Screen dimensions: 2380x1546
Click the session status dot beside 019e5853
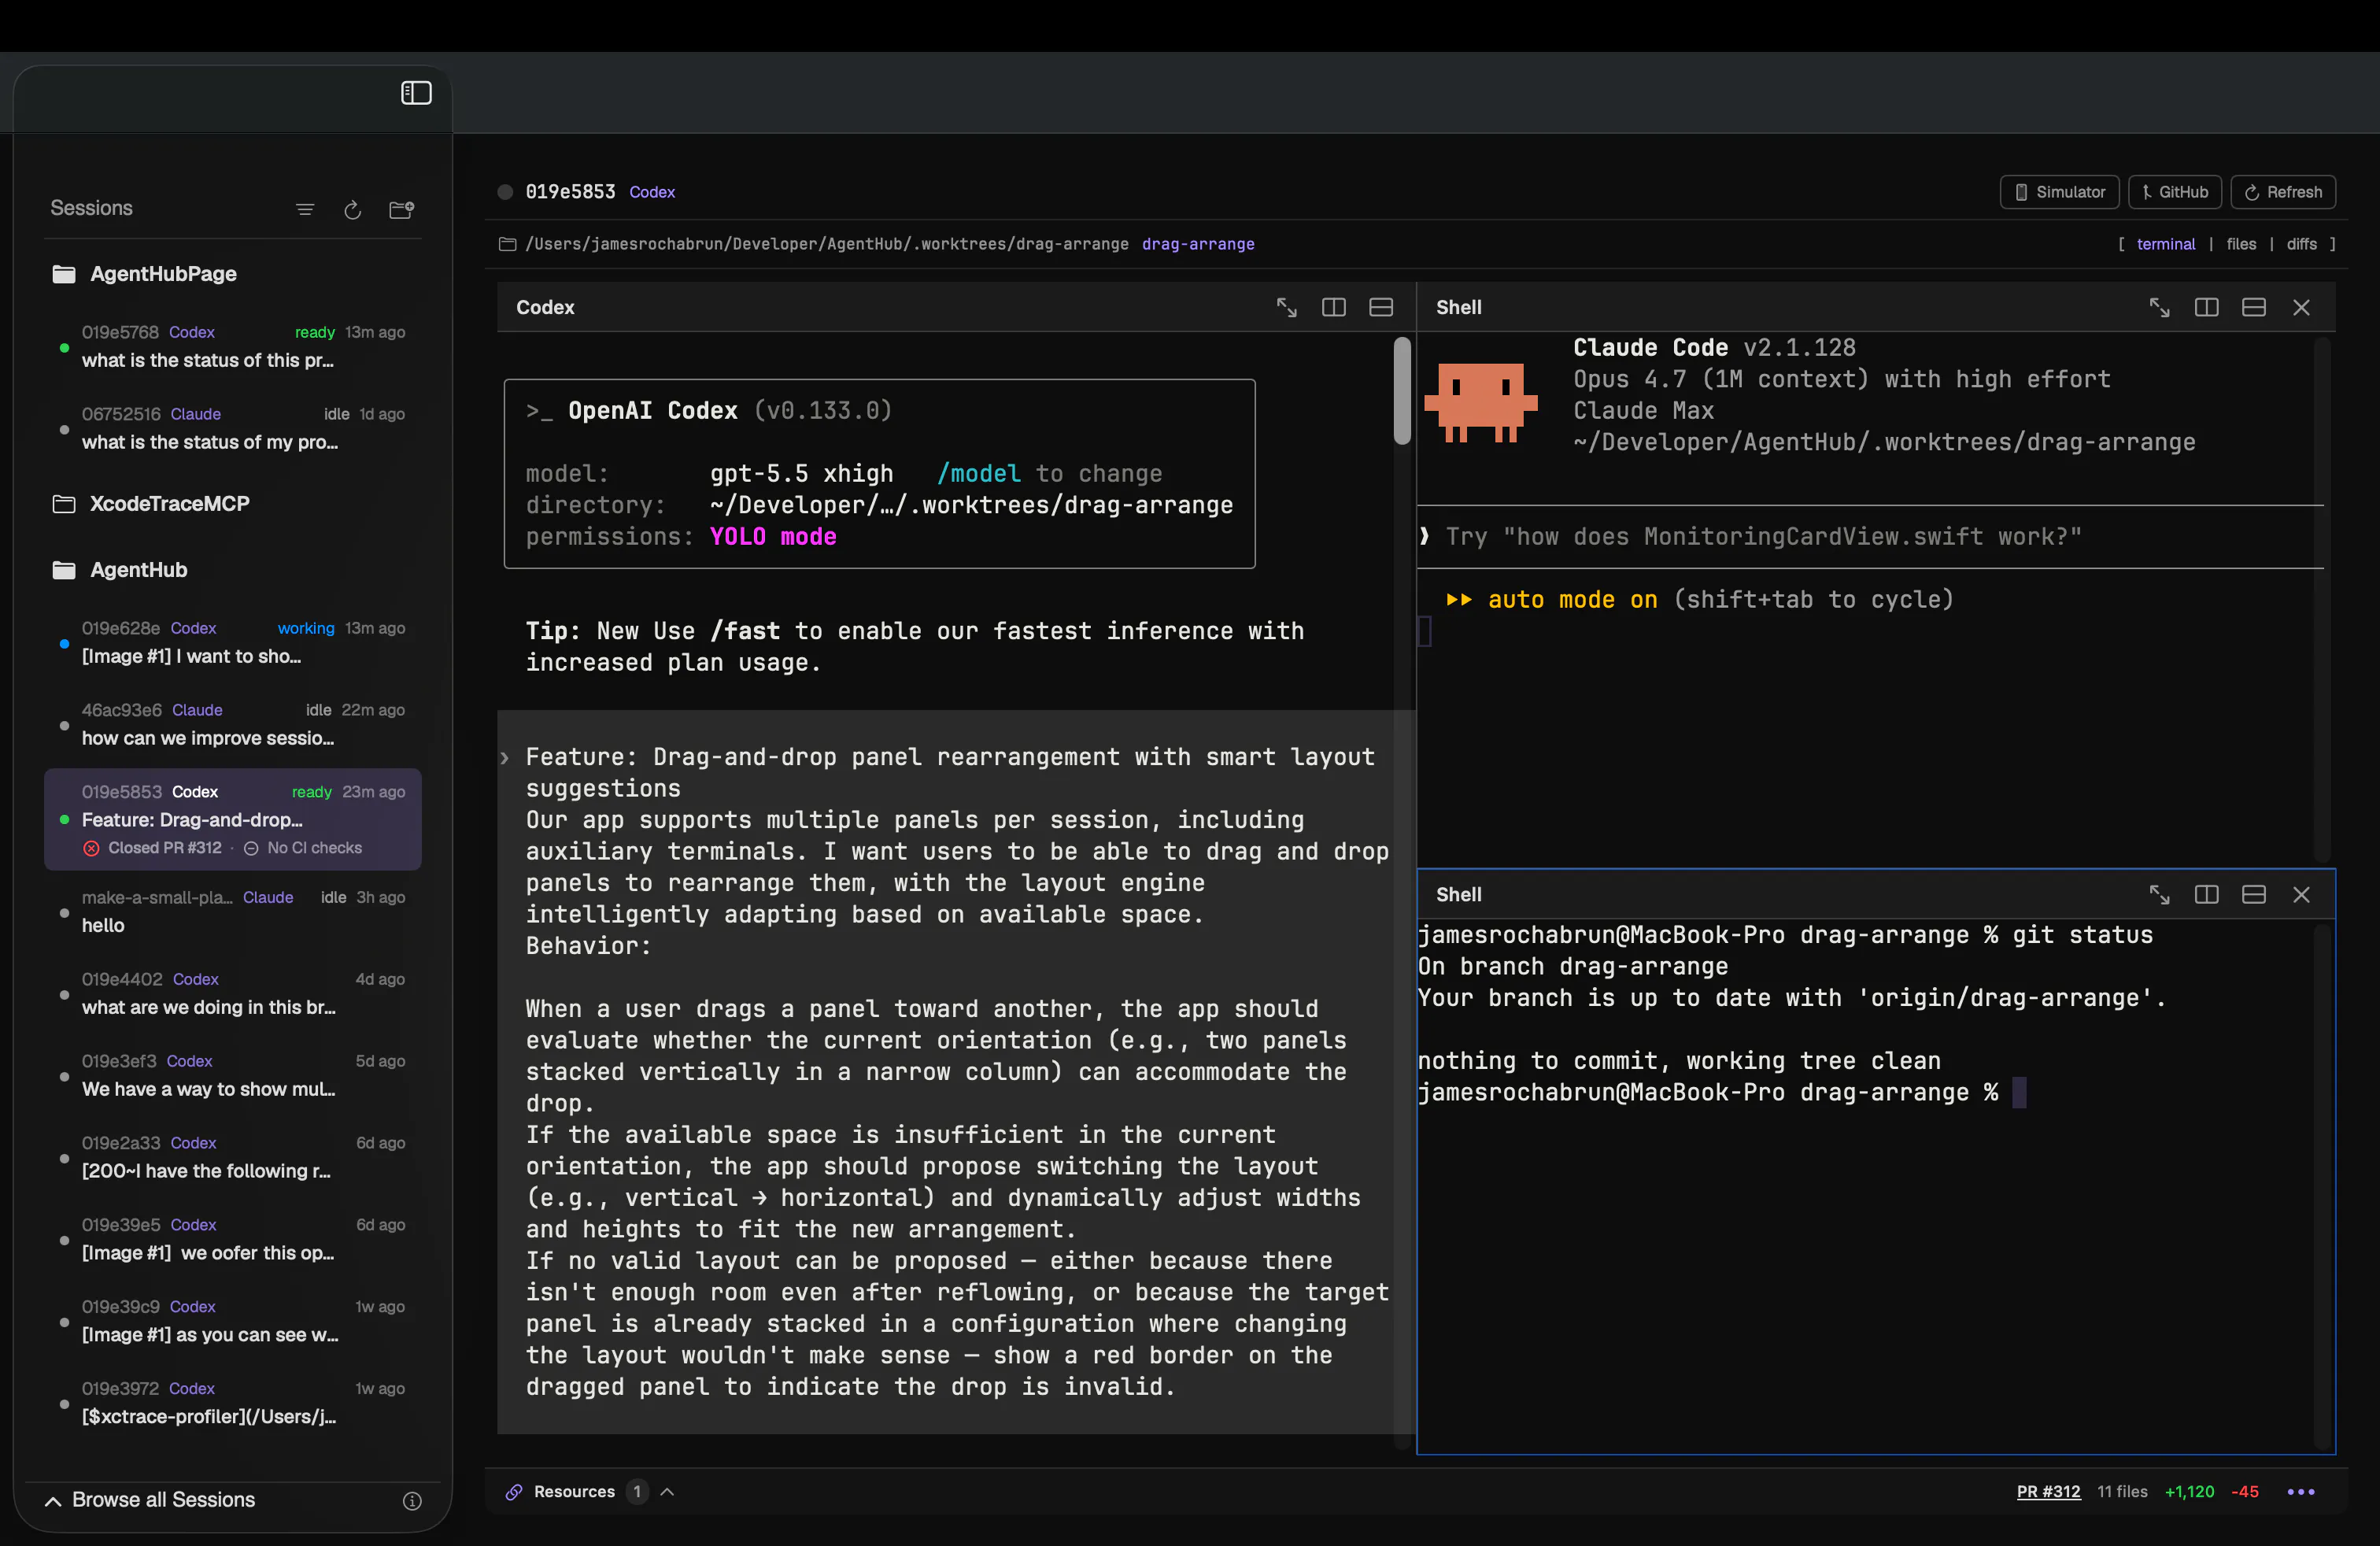point(506,192)
